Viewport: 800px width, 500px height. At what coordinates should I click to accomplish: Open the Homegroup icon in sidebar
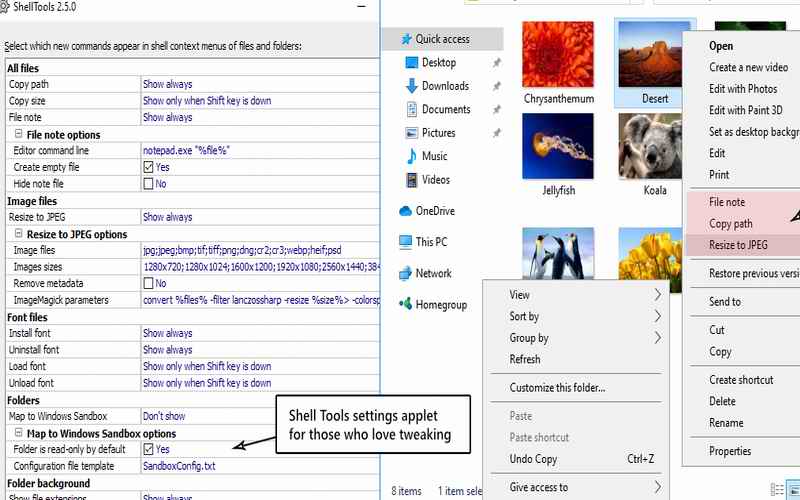pos(406,305)
